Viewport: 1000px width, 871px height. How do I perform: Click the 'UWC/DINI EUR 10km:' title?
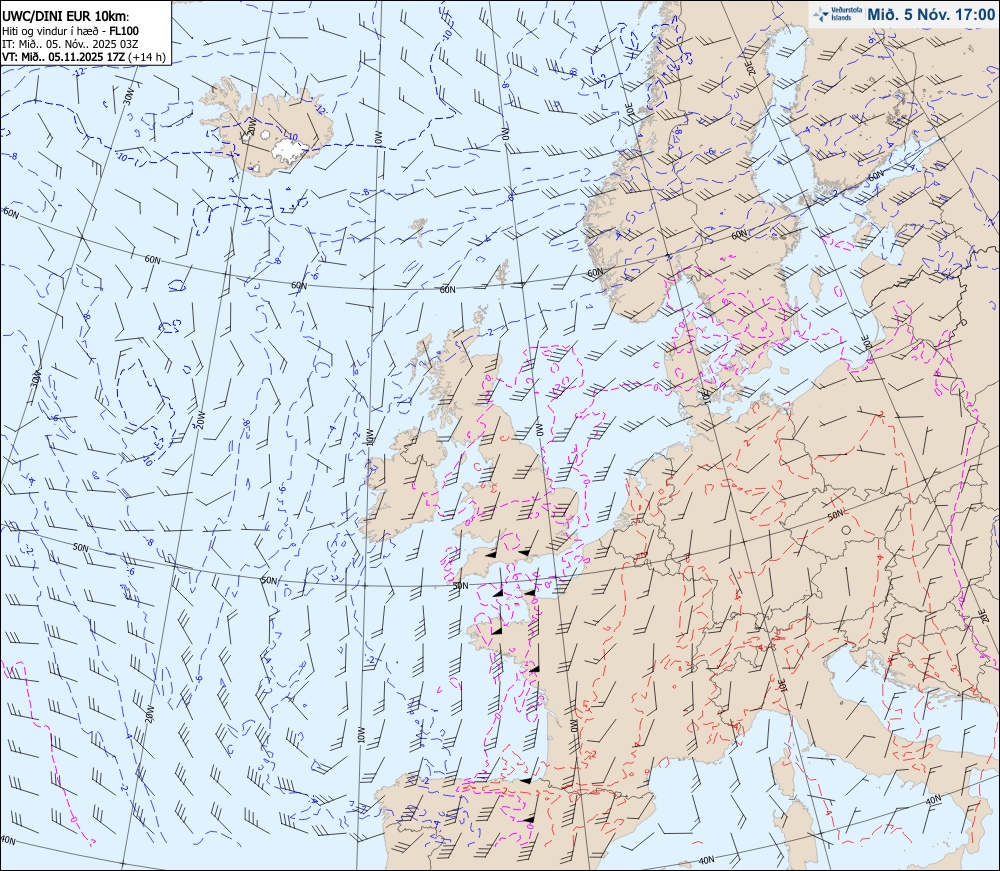[x=66, y=17]
